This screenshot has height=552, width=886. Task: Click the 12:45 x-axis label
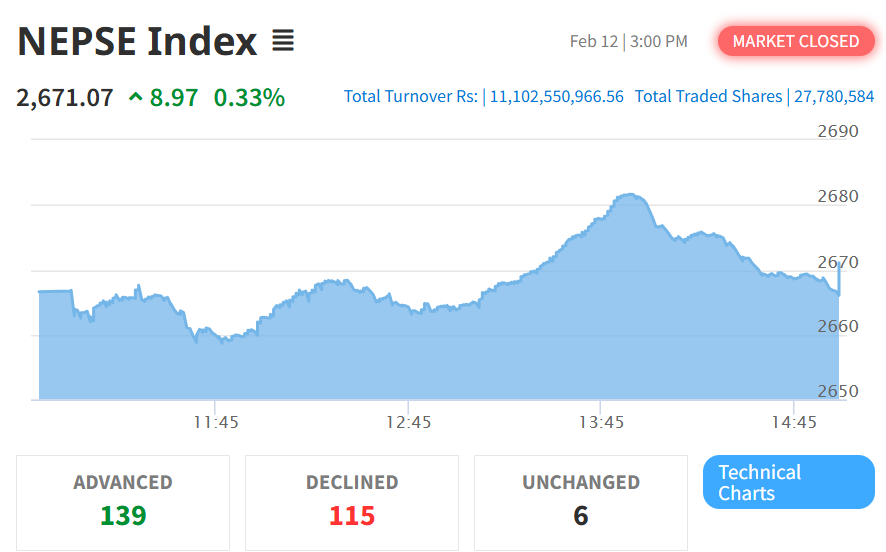tap(408, 423)
